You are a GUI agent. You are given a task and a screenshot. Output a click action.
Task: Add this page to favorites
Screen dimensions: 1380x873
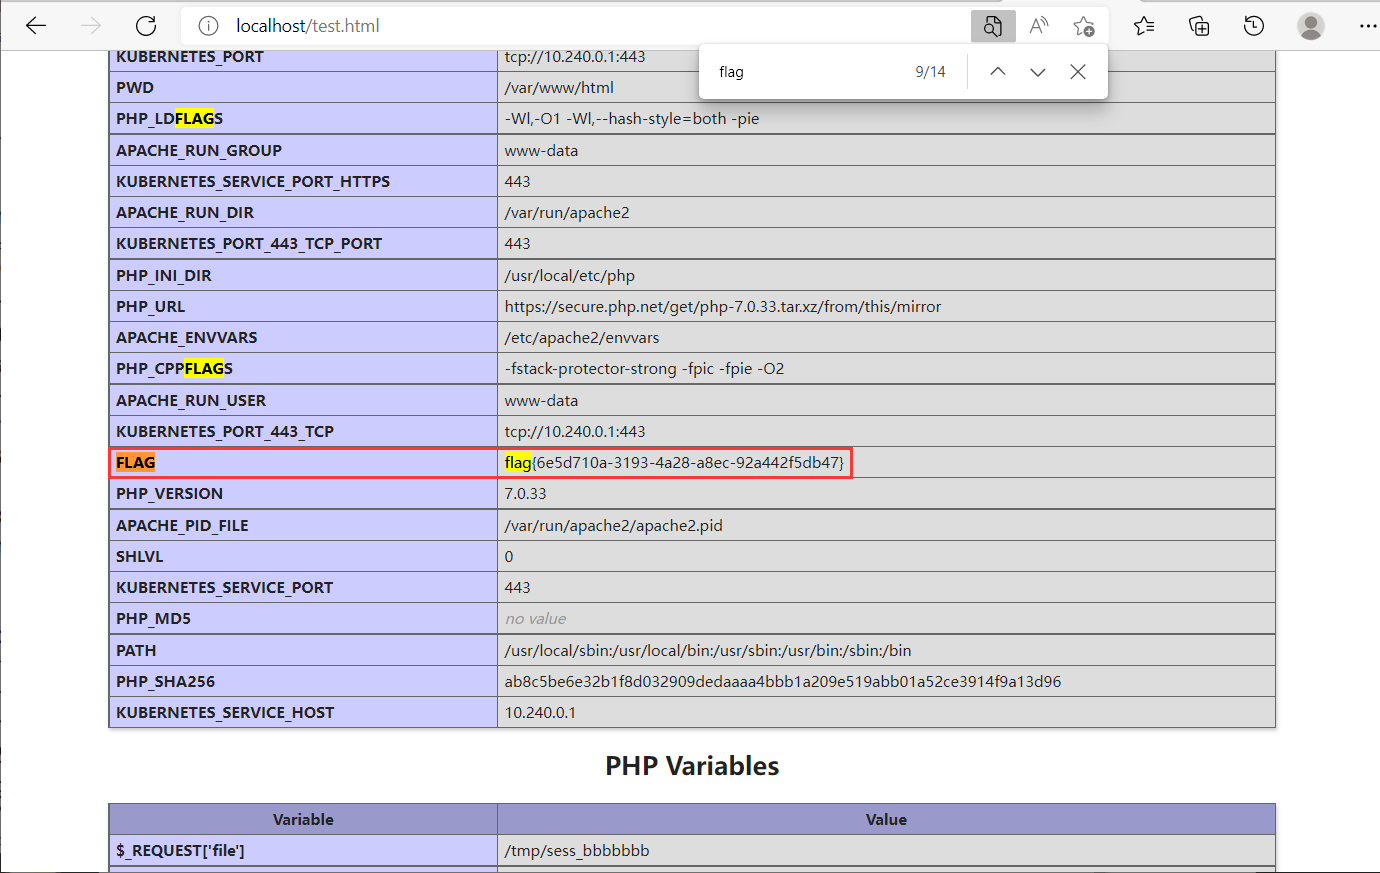[x=1084, y=26]
